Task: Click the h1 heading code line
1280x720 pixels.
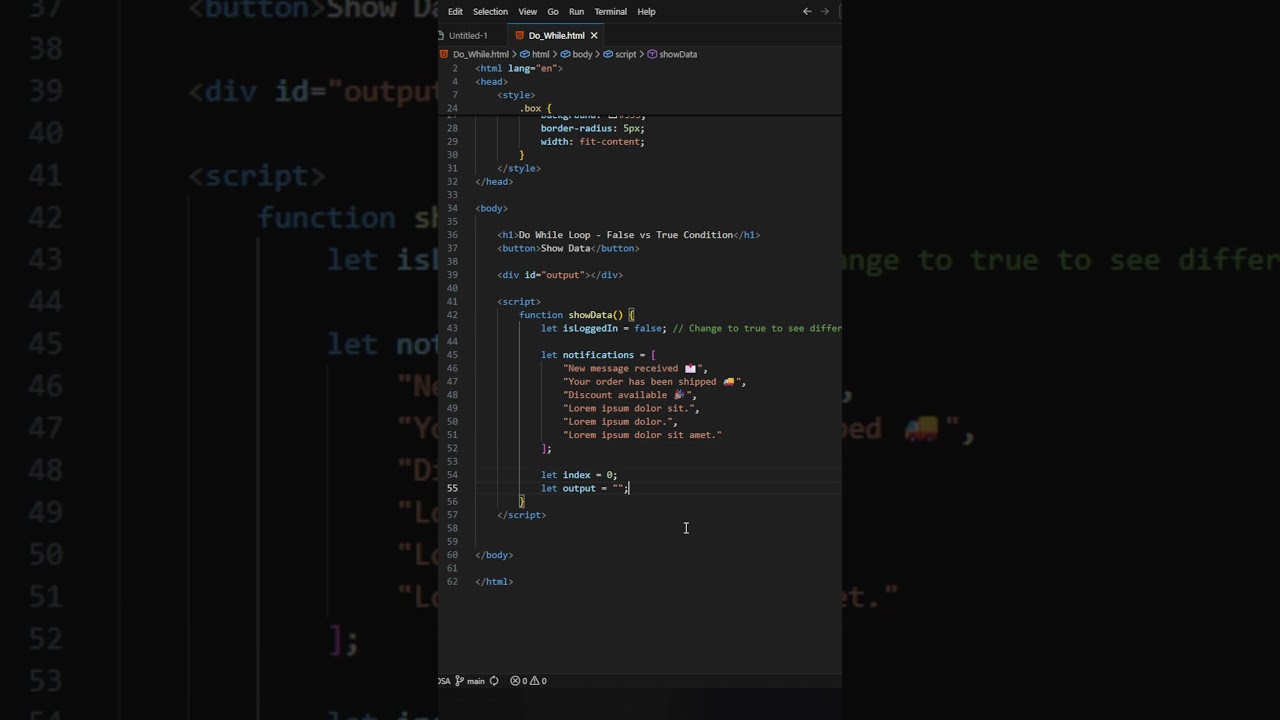Action: point(629,235)
